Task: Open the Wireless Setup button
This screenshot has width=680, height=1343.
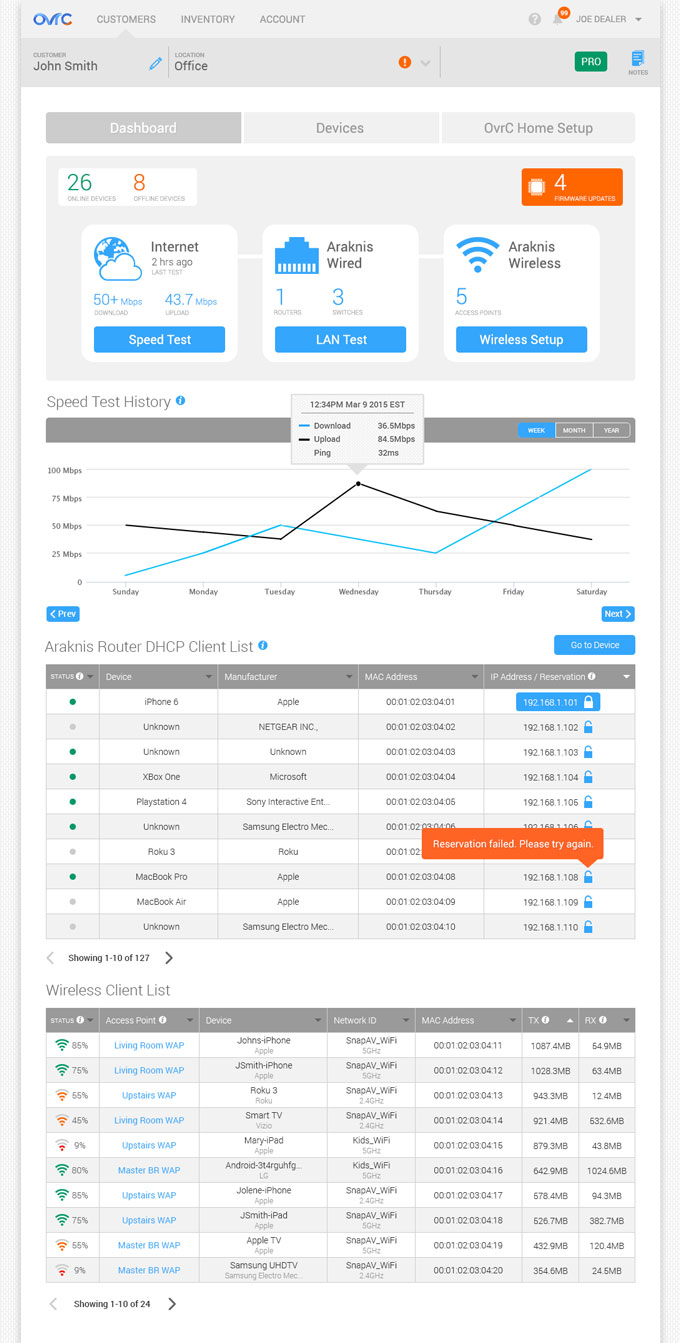Action: click(x=521, y=340)
